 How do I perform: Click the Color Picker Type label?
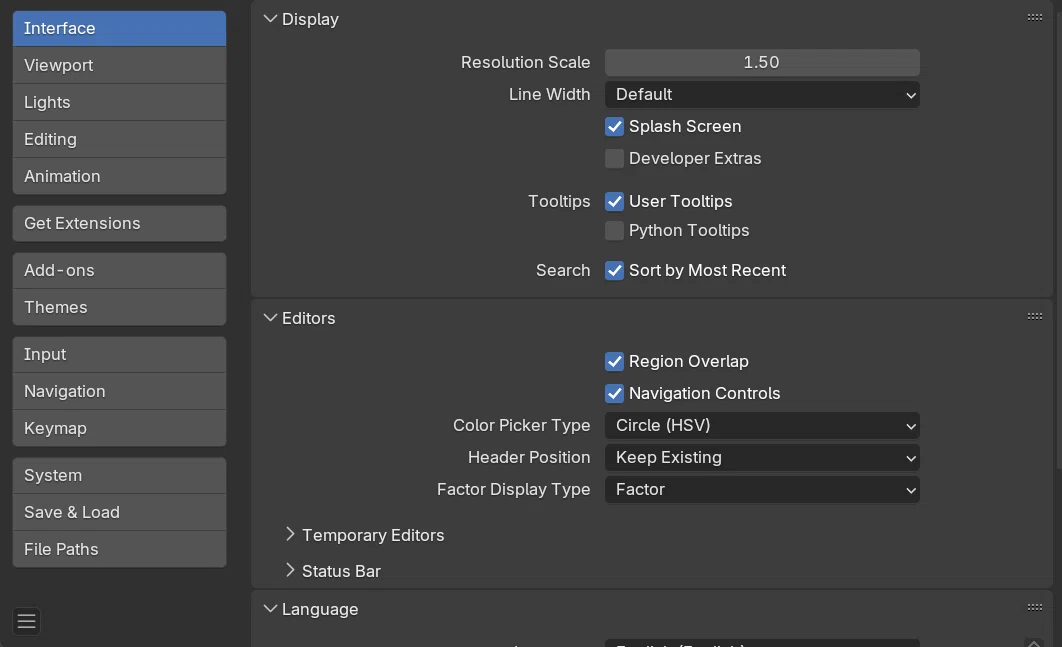pos(522,425)
